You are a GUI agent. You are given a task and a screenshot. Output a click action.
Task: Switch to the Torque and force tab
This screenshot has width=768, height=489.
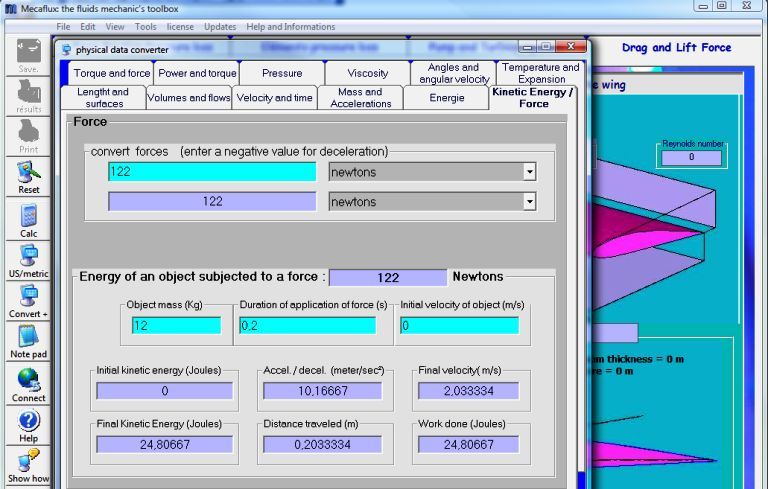coord(112,73)
